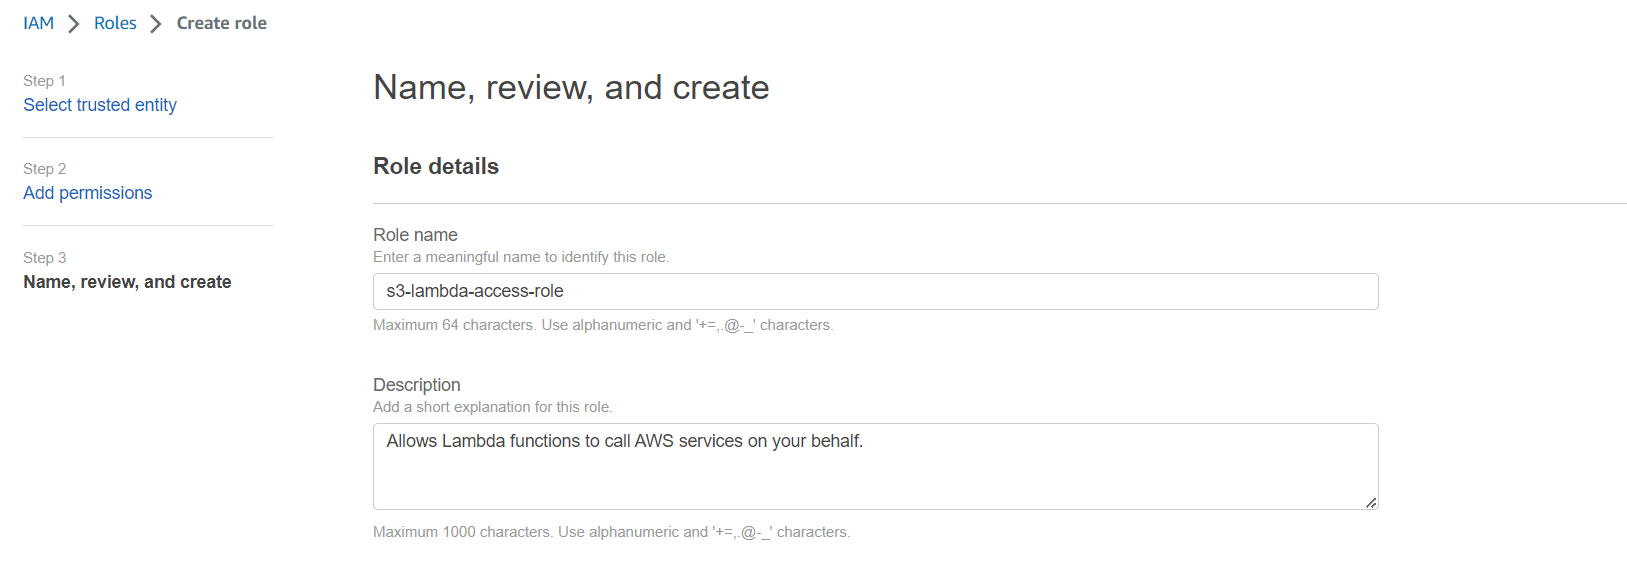Screen dimensions: 1627x562
Task: Open the IAM breadcrumb link
Action: (x=39, y=23)
